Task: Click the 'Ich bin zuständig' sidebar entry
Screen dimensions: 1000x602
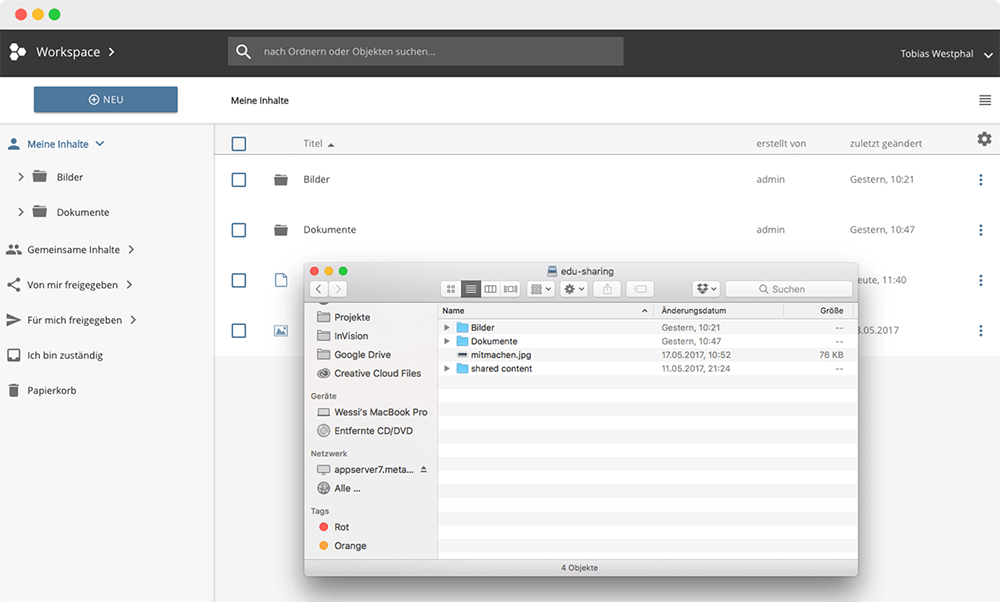Action: [65, 355]
